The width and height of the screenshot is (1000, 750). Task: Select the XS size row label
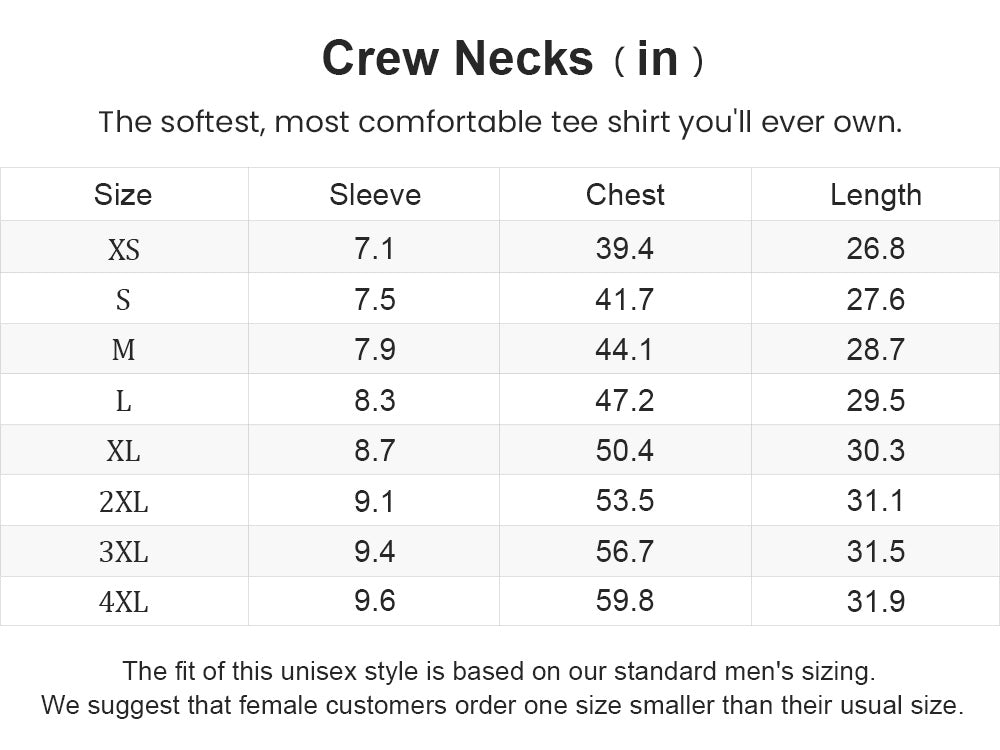[x=124, y=249]
